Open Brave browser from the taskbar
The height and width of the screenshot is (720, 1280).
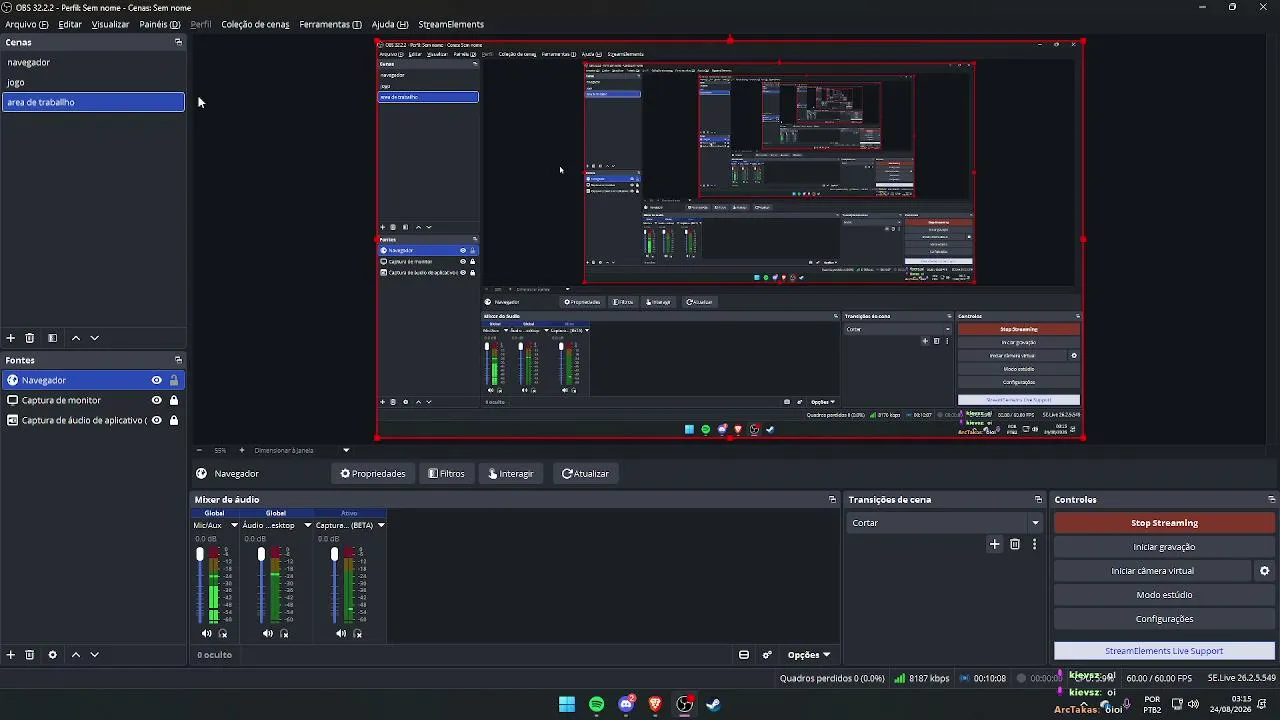click(x=655, y=705)
